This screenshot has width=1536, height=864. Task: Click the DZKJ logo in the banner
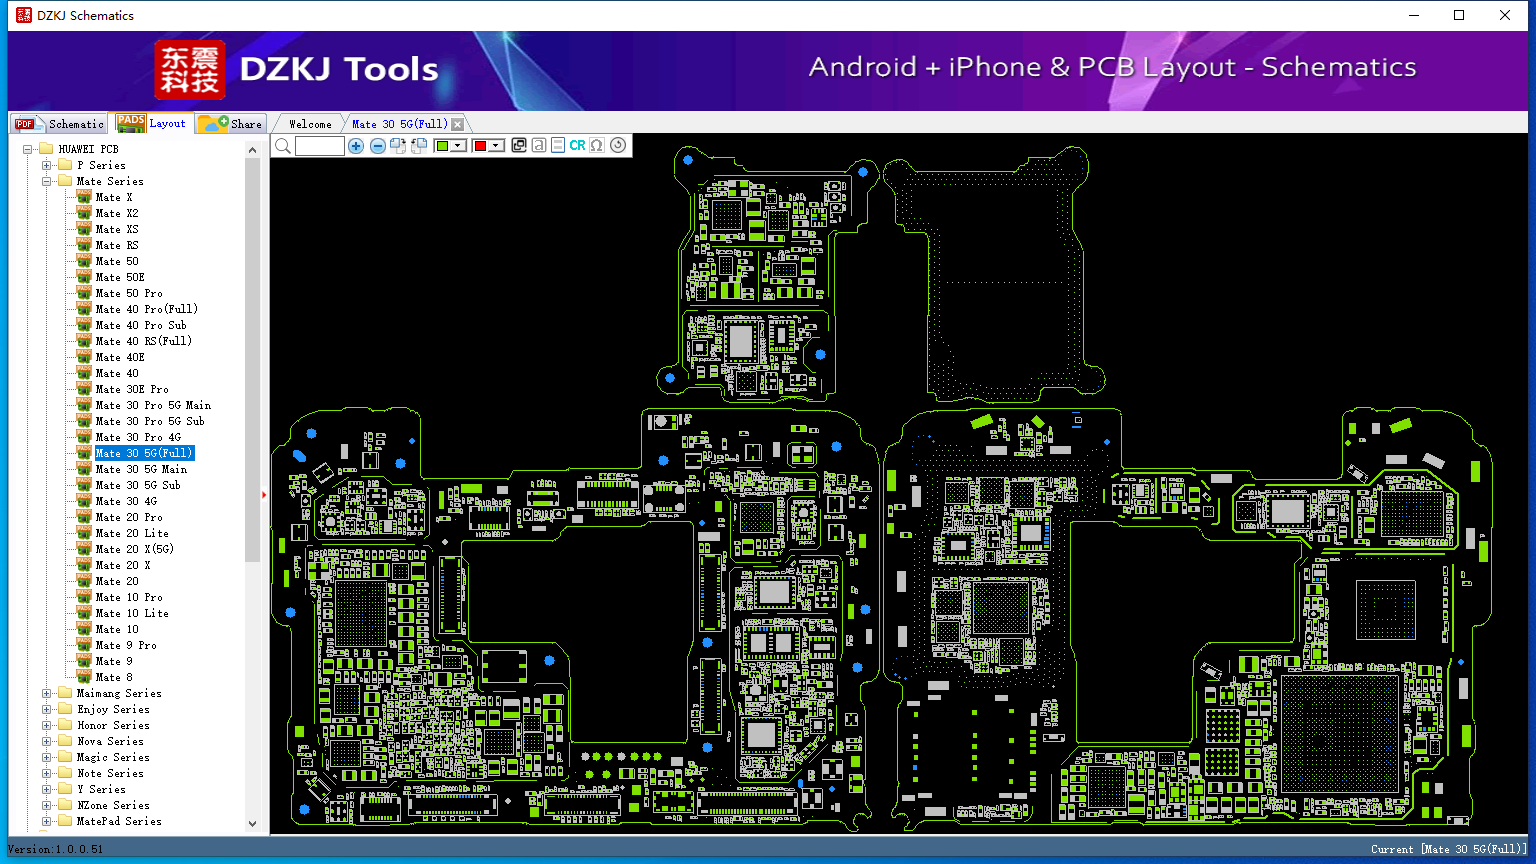(190, 70)
